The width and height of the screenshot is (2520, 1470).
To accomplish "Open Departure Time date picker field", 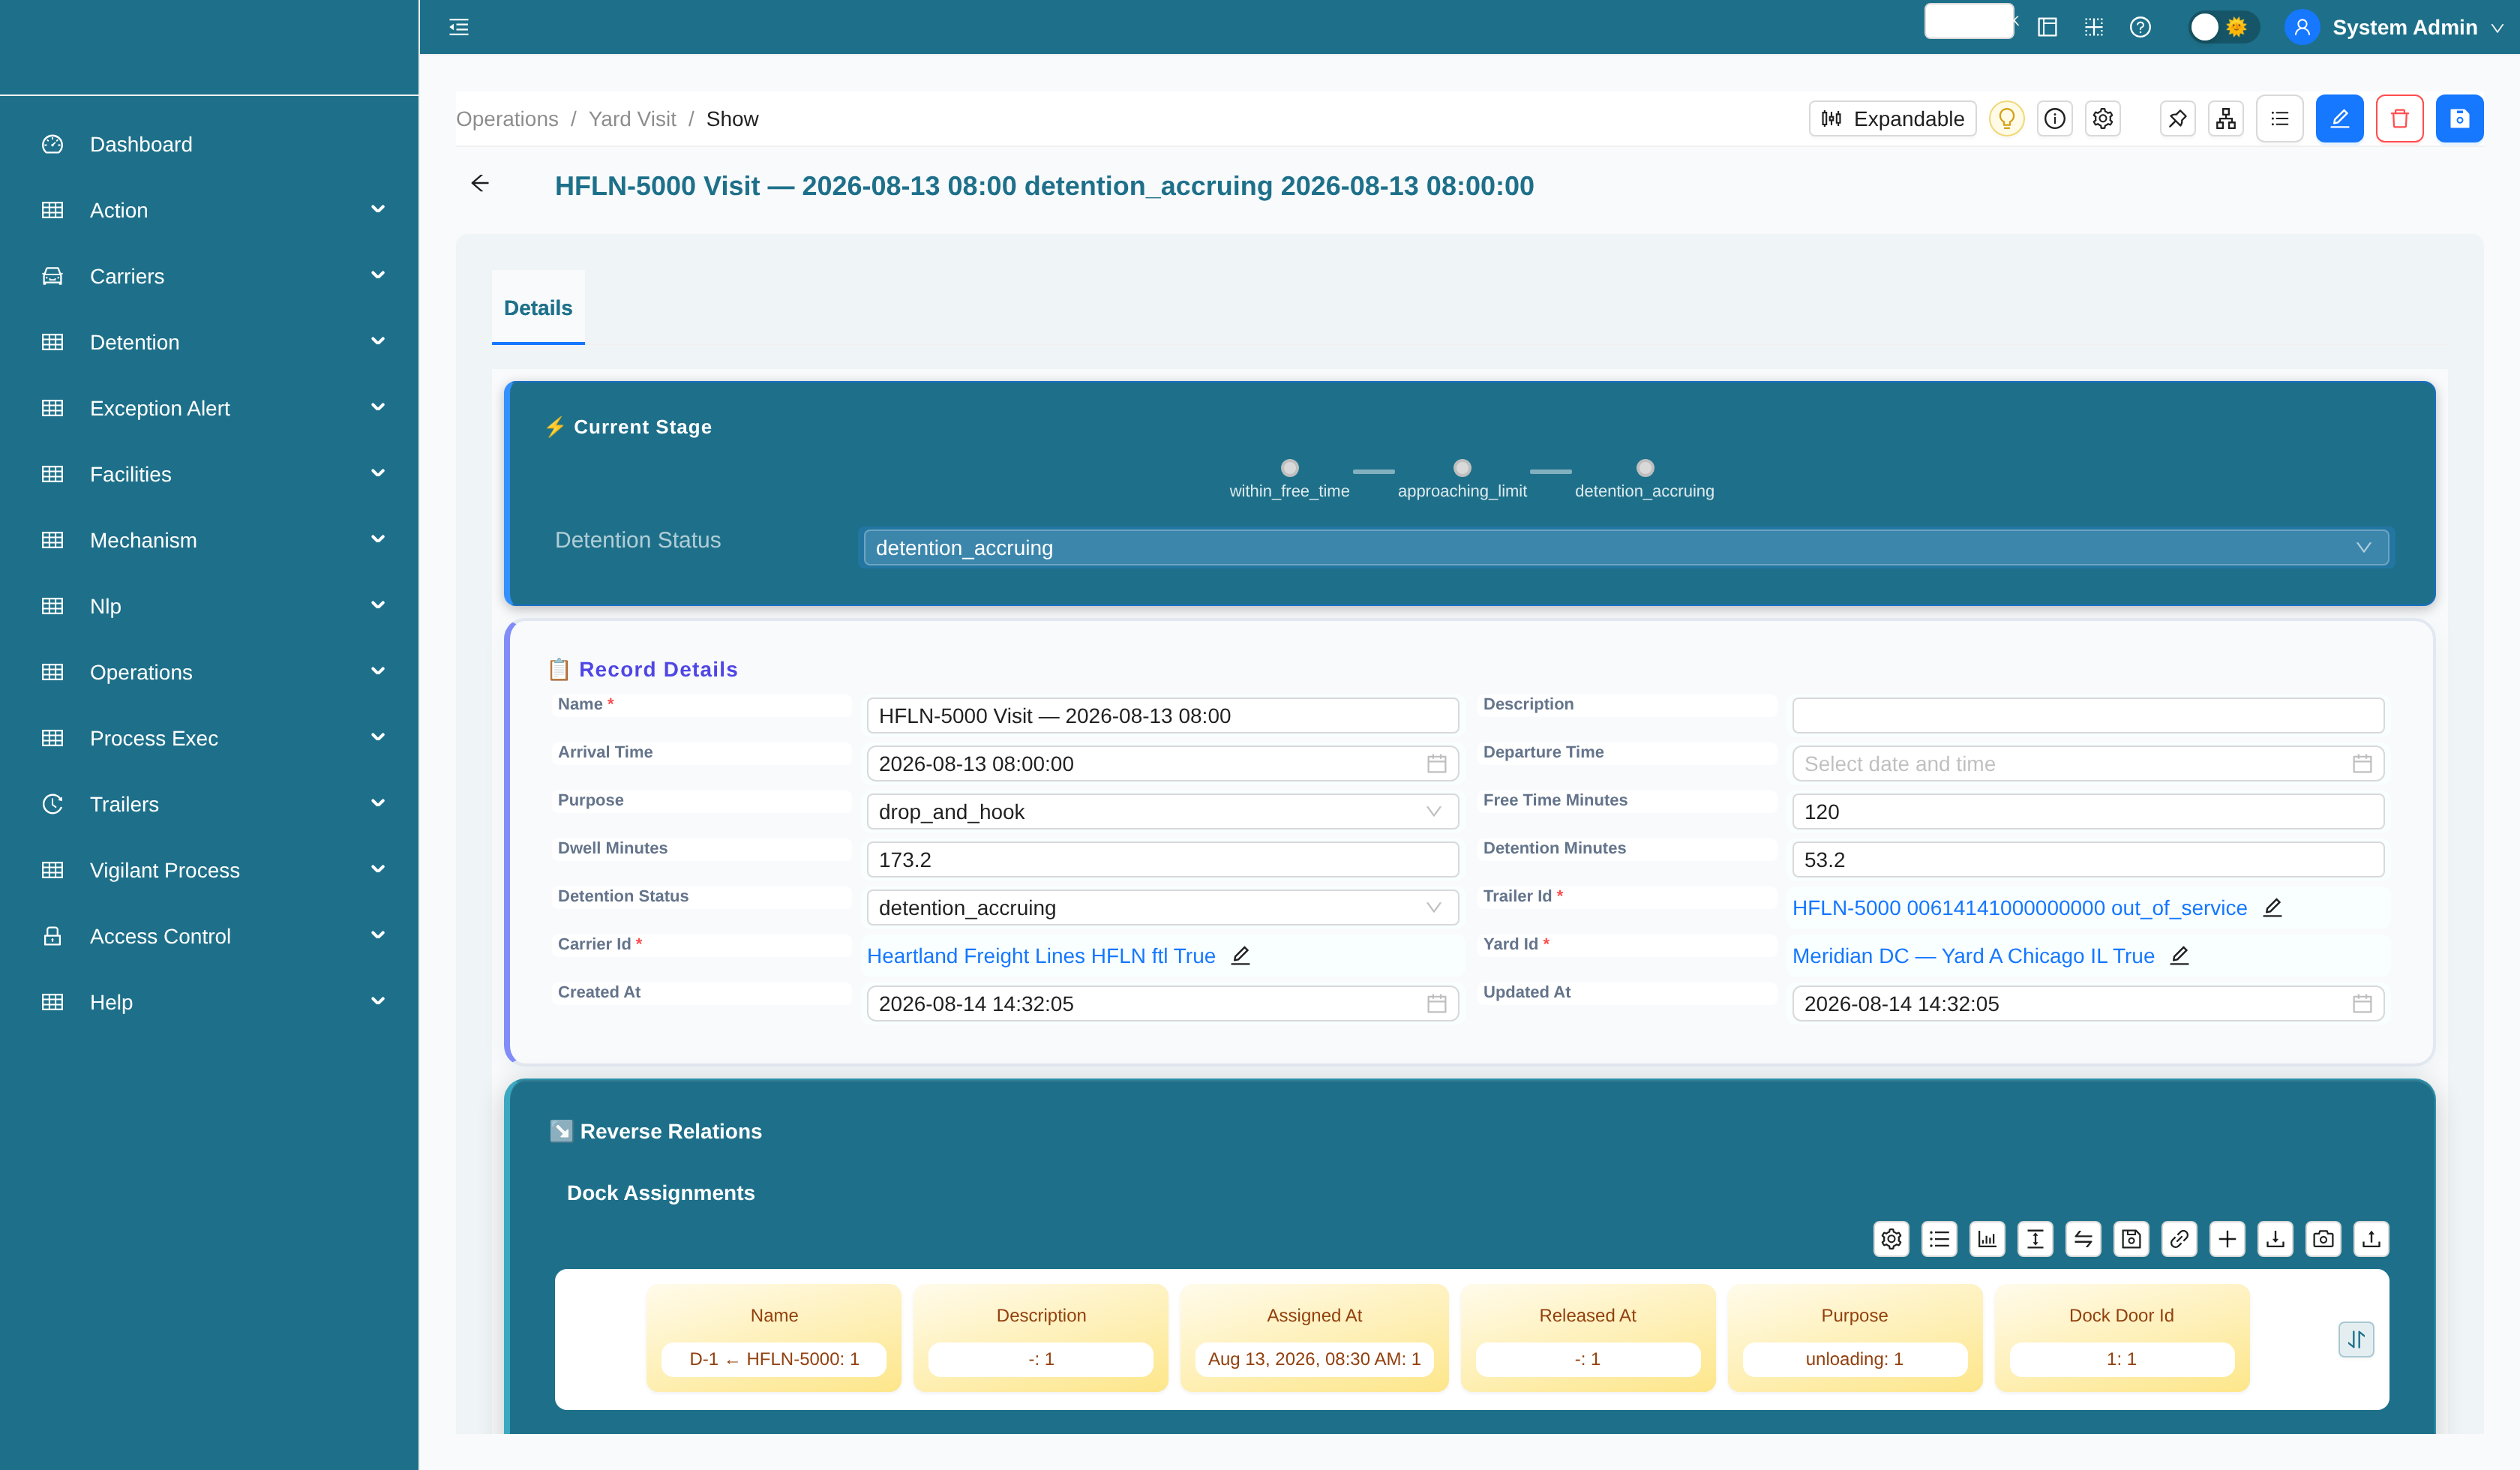I will click(x=2088, y=764).
